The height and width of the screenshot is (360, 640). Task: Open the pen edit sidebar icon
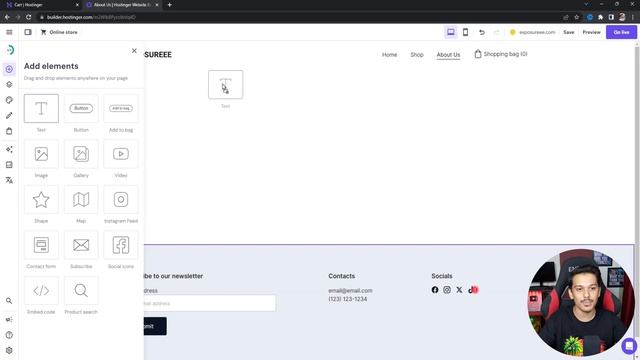[9, 116]
